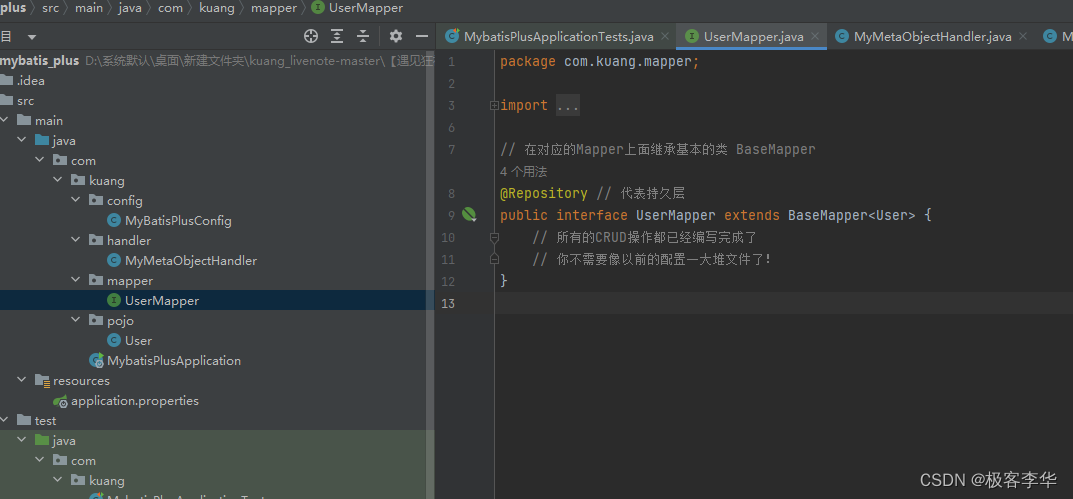Viewport: 1073px width, 499px height.
Task: Click the resources folder icon
Action: pyautogui.click(x=42, y=381)
